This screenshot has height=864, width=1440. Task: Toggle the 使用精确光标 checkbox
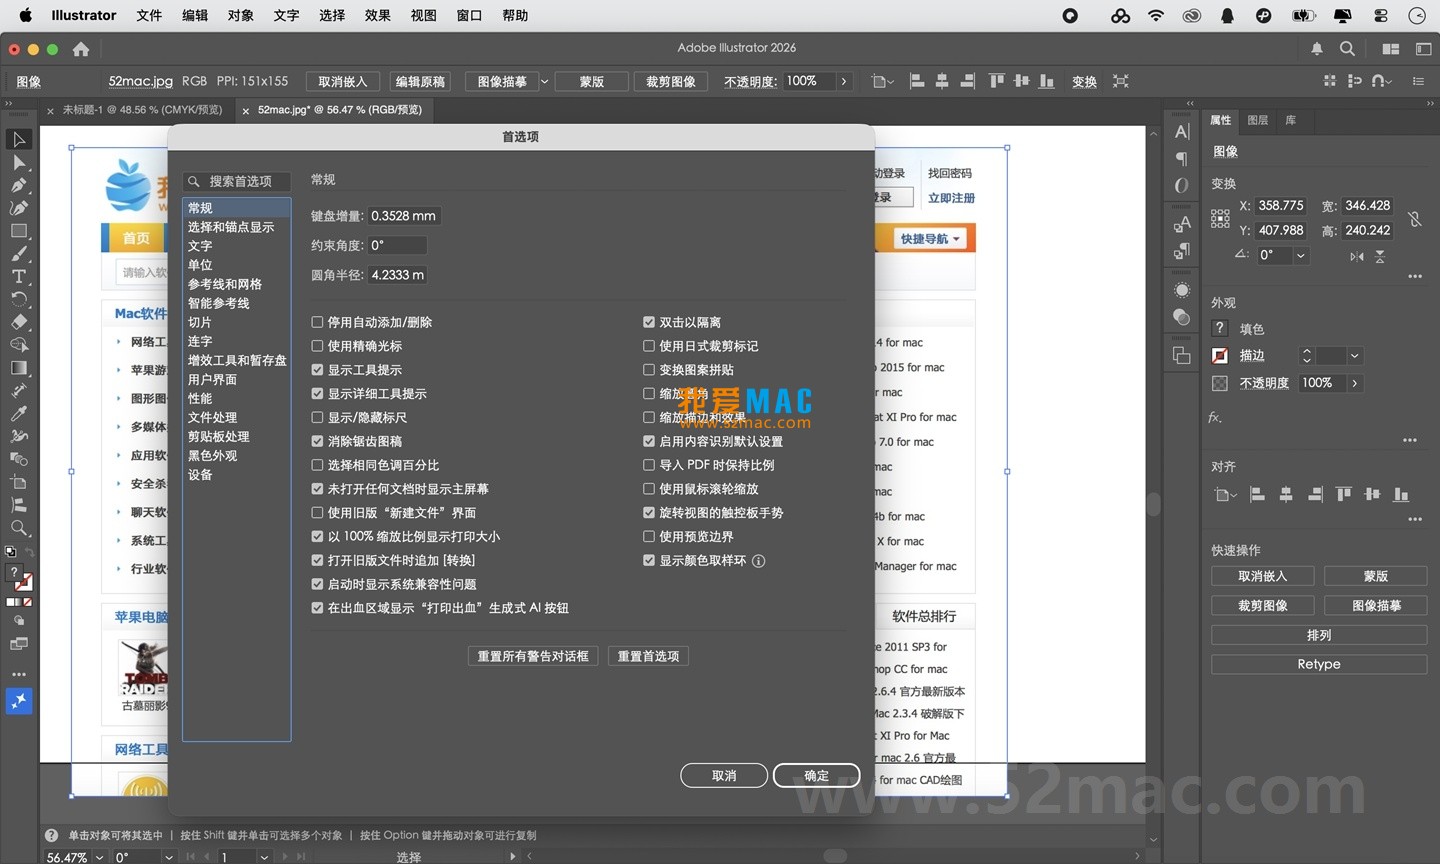coord(318,345)
